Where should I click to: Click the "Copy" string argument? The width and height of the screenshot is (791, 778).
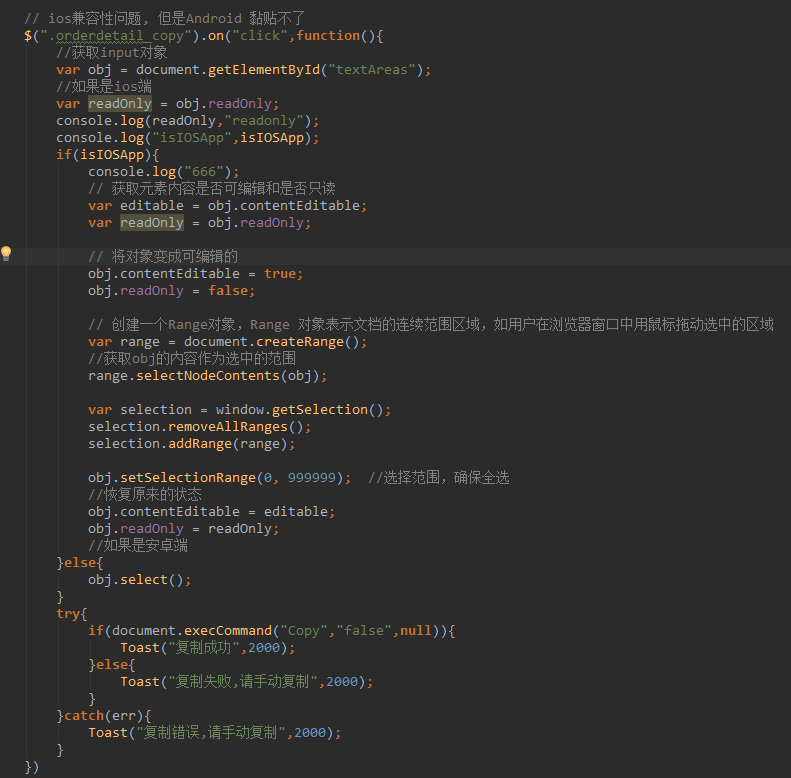(x=304, y=631)
